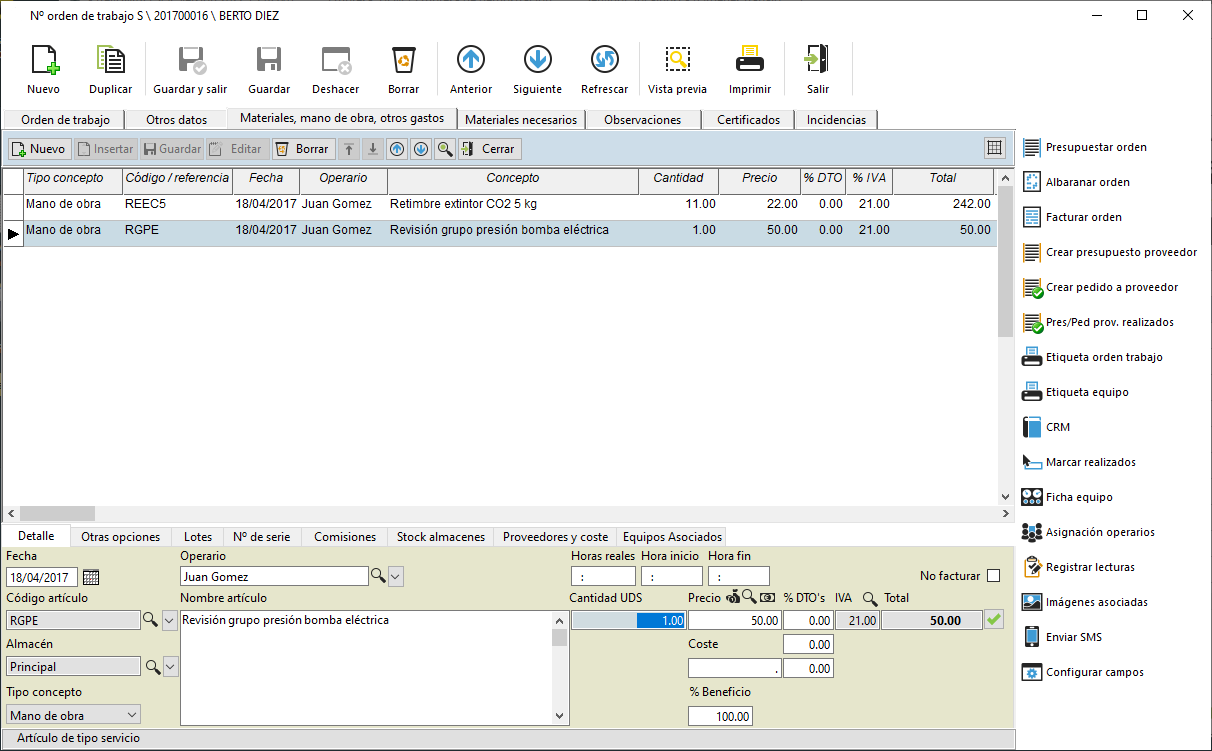Select the Stock almacenes detail tab

pos(441,537)
